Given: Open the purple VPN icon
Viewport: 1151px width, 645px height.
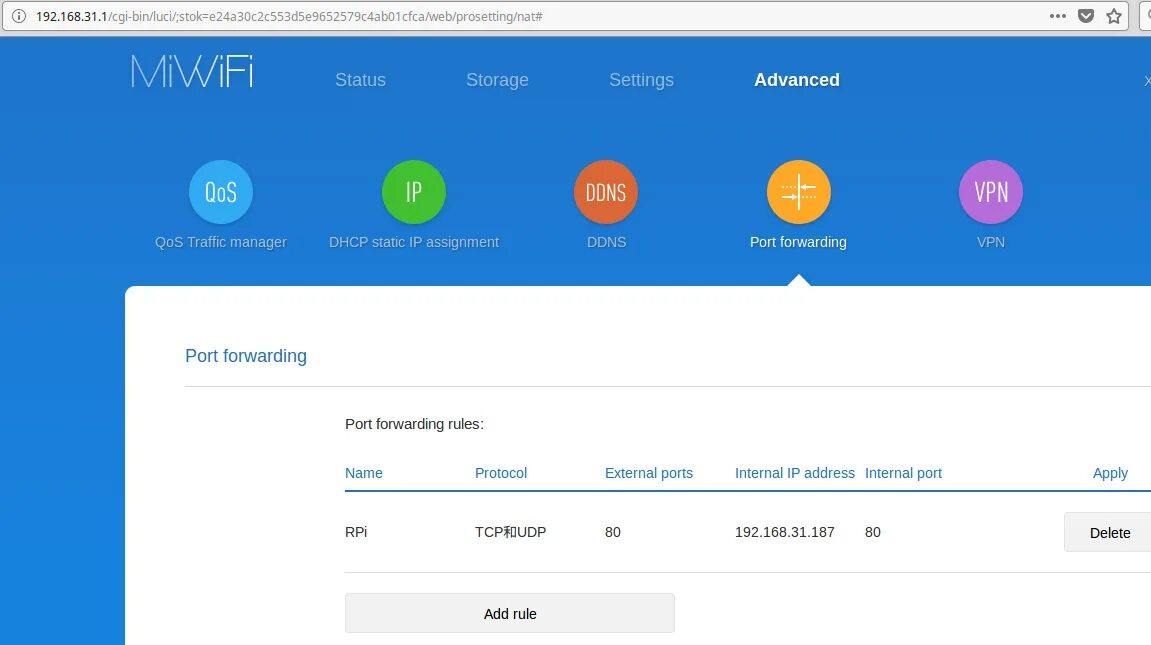Looking at the screenshot, I should 991,192.
